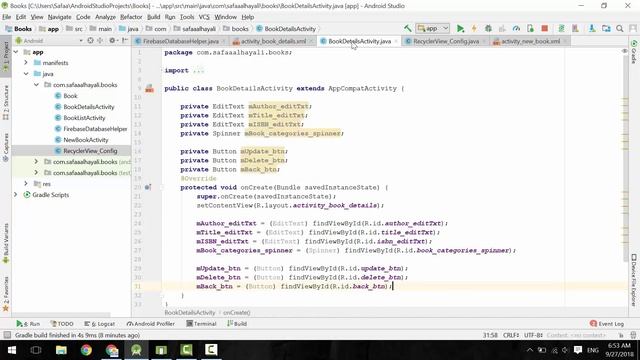Open the Analyze menu
Screen dimensions: 640x360
tap(105, 17)
